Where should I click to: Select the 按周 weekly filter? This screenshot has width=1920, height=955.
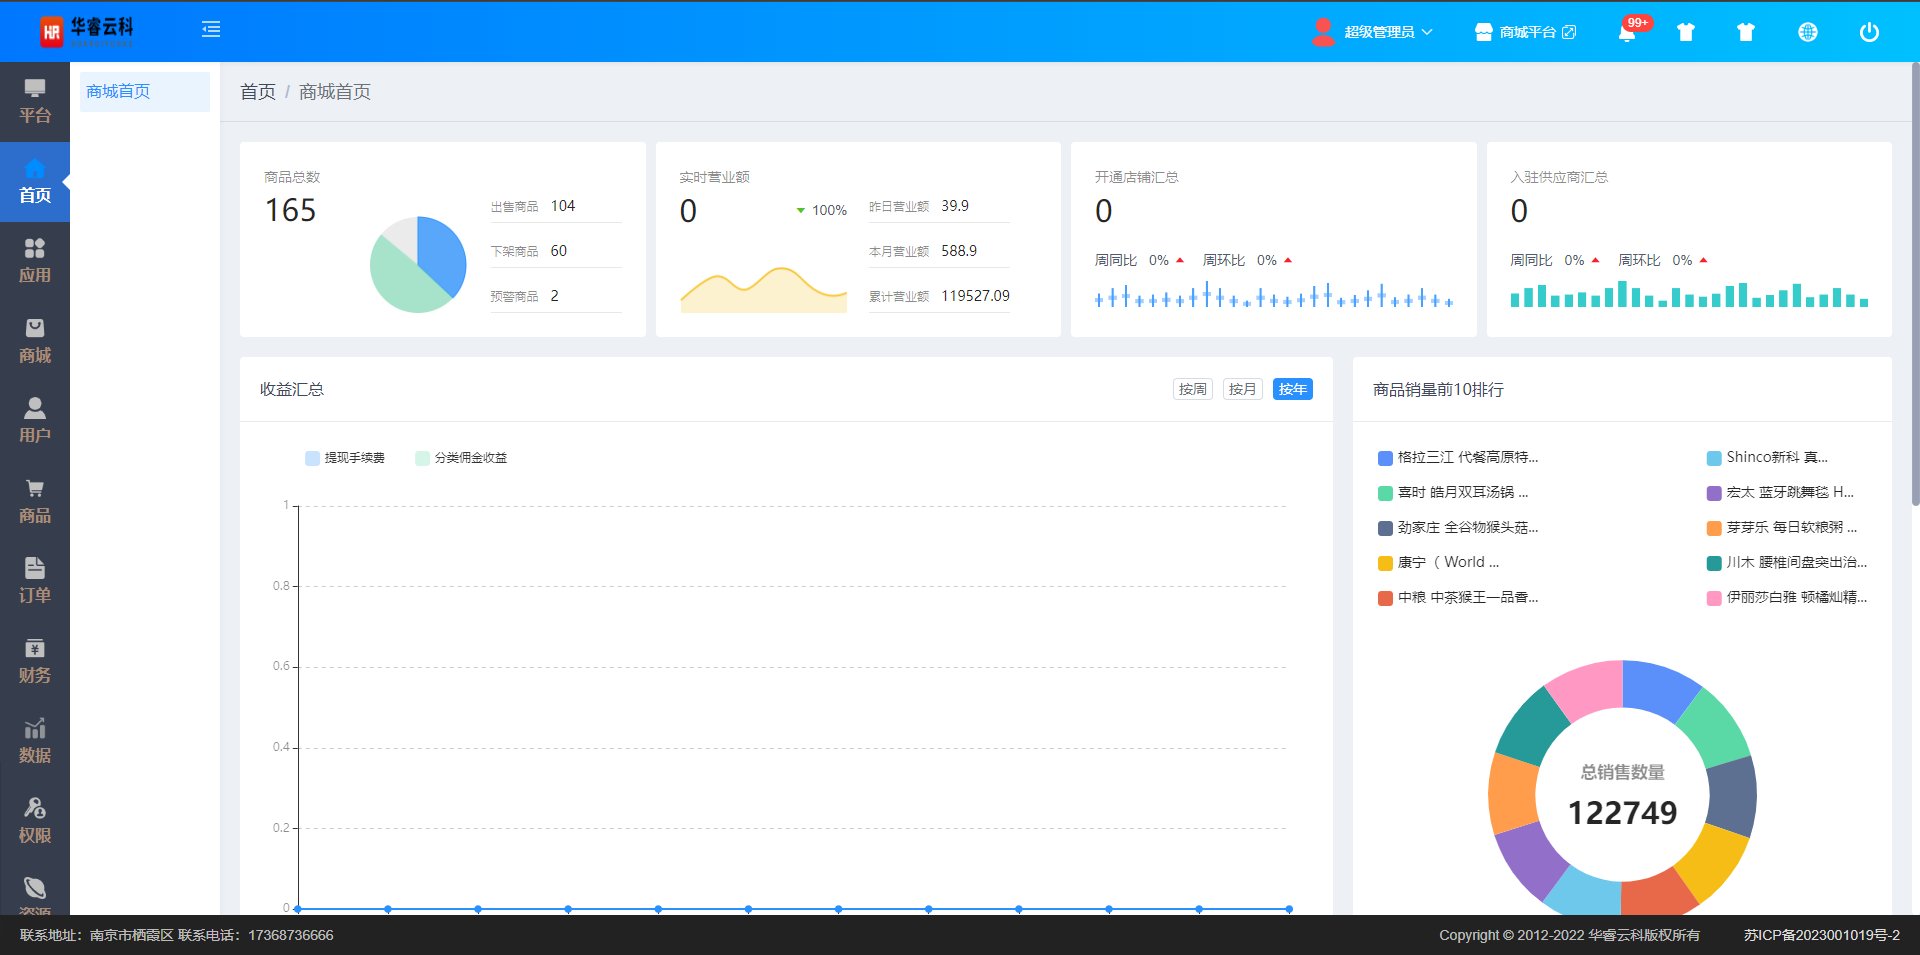[x=1192, y=389]
